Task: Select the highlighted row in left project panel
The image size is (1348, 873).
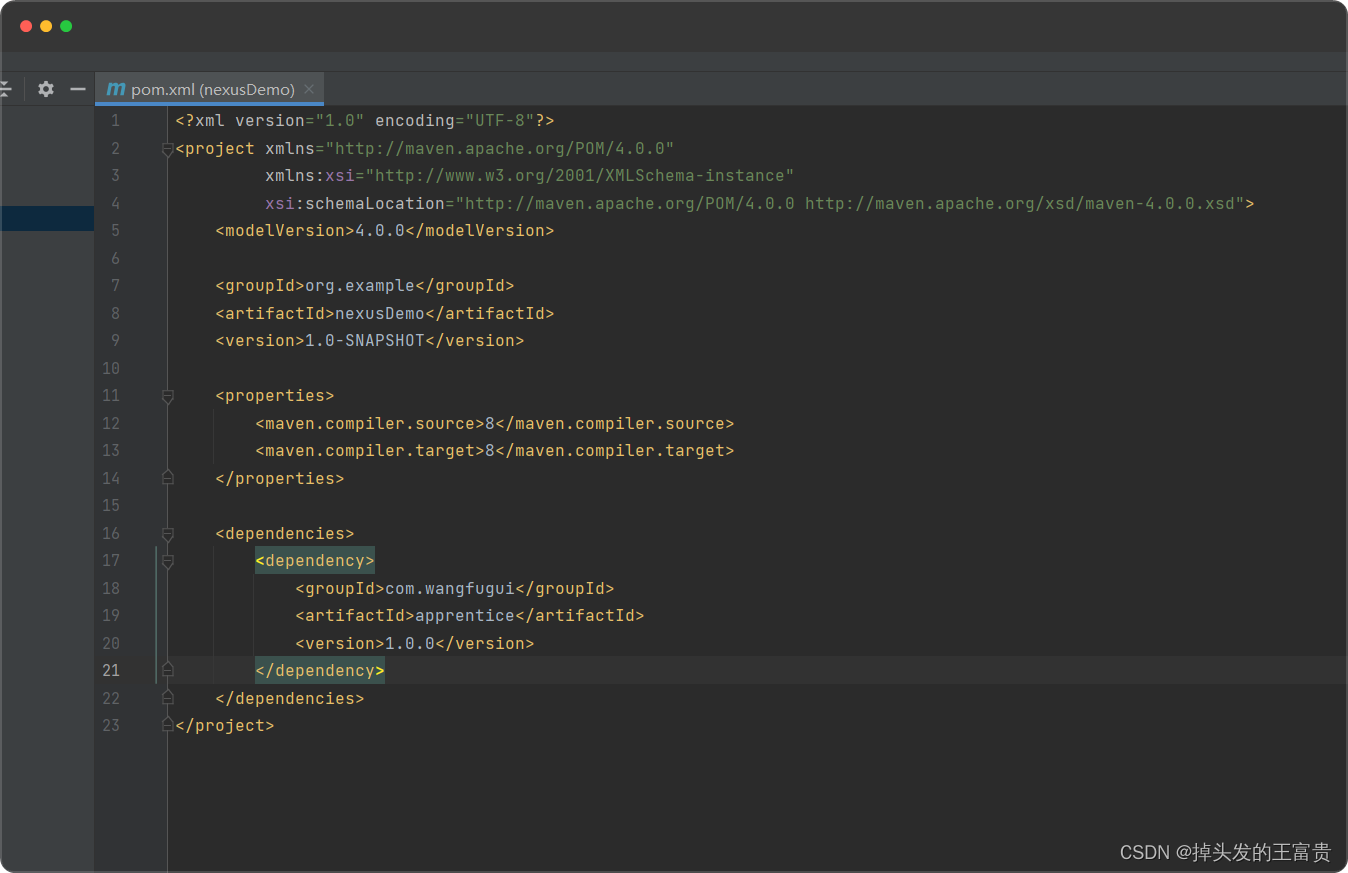Action: point(47,218)
